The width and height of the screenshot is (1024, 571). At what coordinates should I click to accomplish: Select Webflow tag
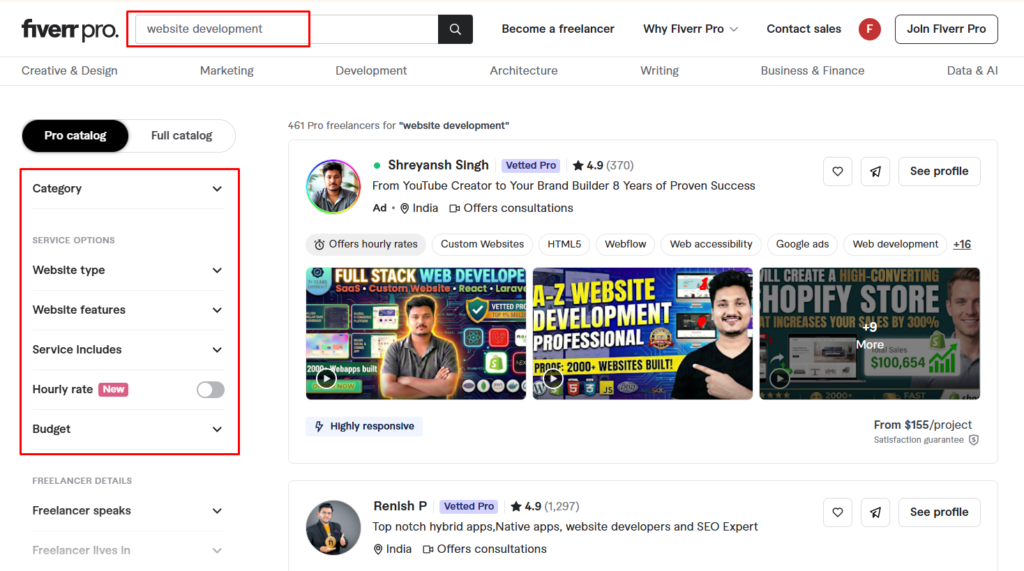tap(625, 244)
